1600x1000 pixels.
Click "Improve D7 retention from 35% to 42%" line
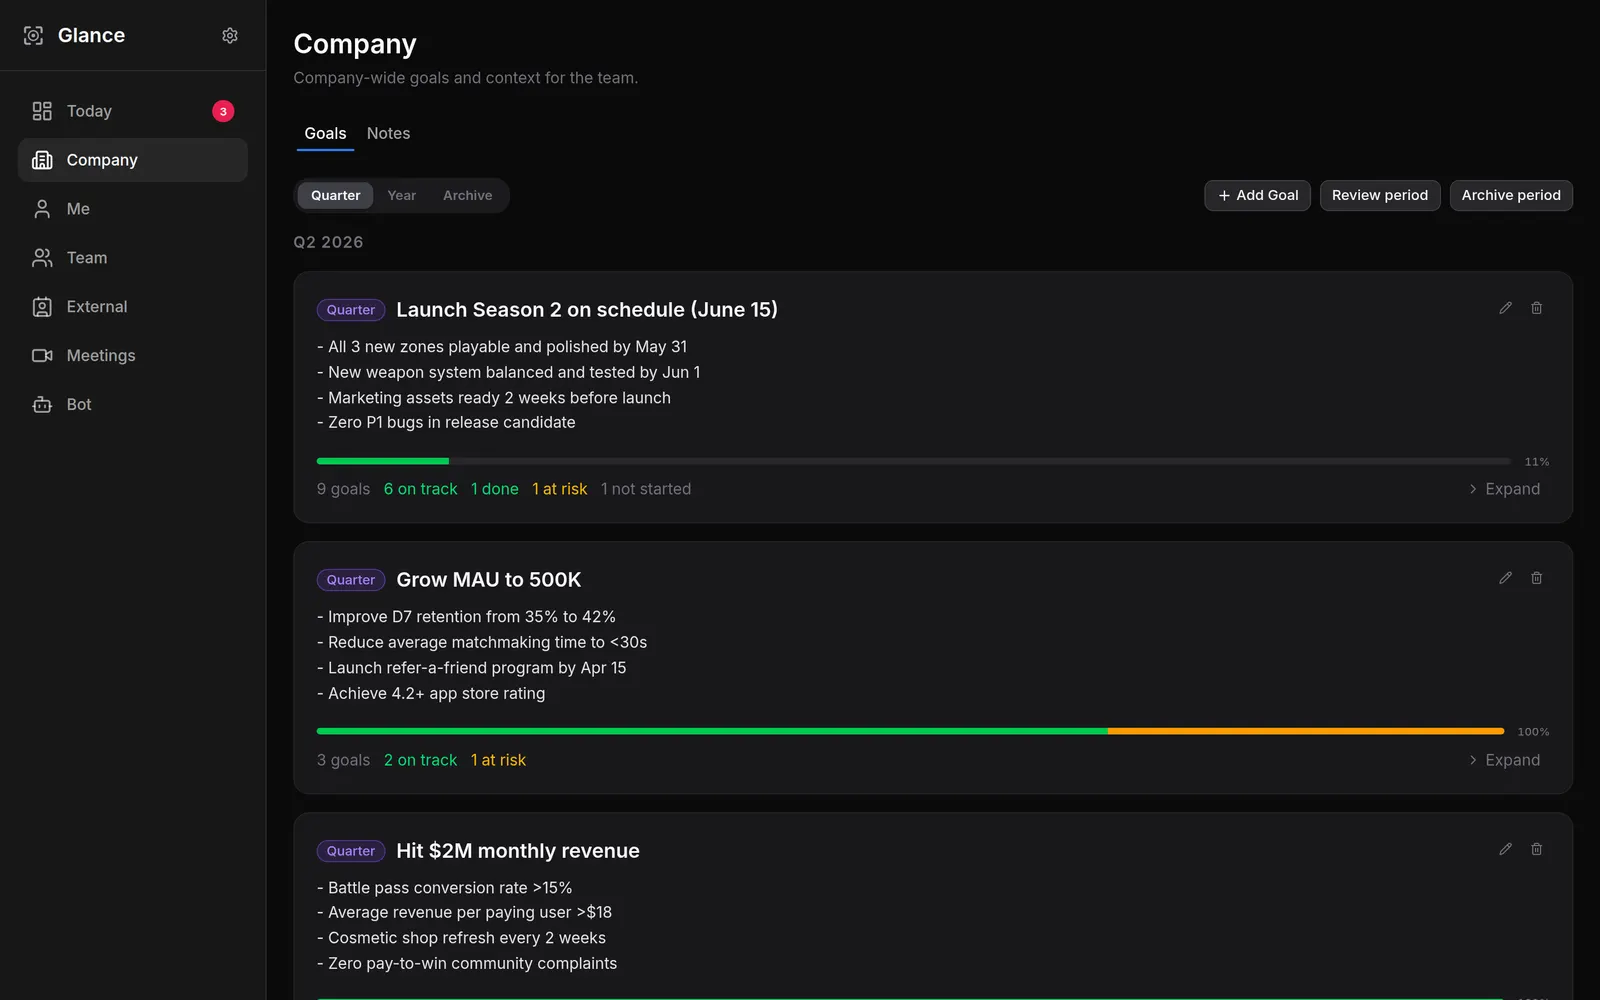coord(466,617)
